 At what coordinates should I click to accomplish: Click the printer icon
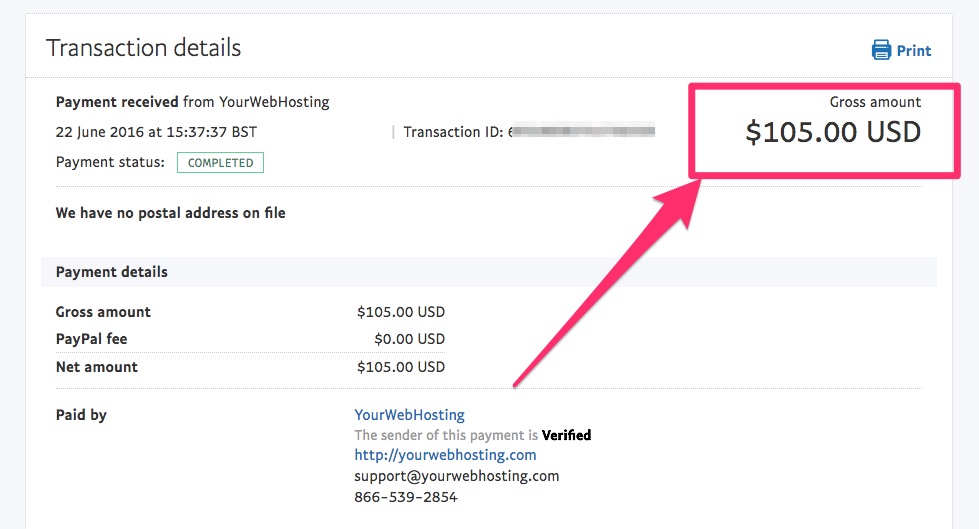coord(881,50)
